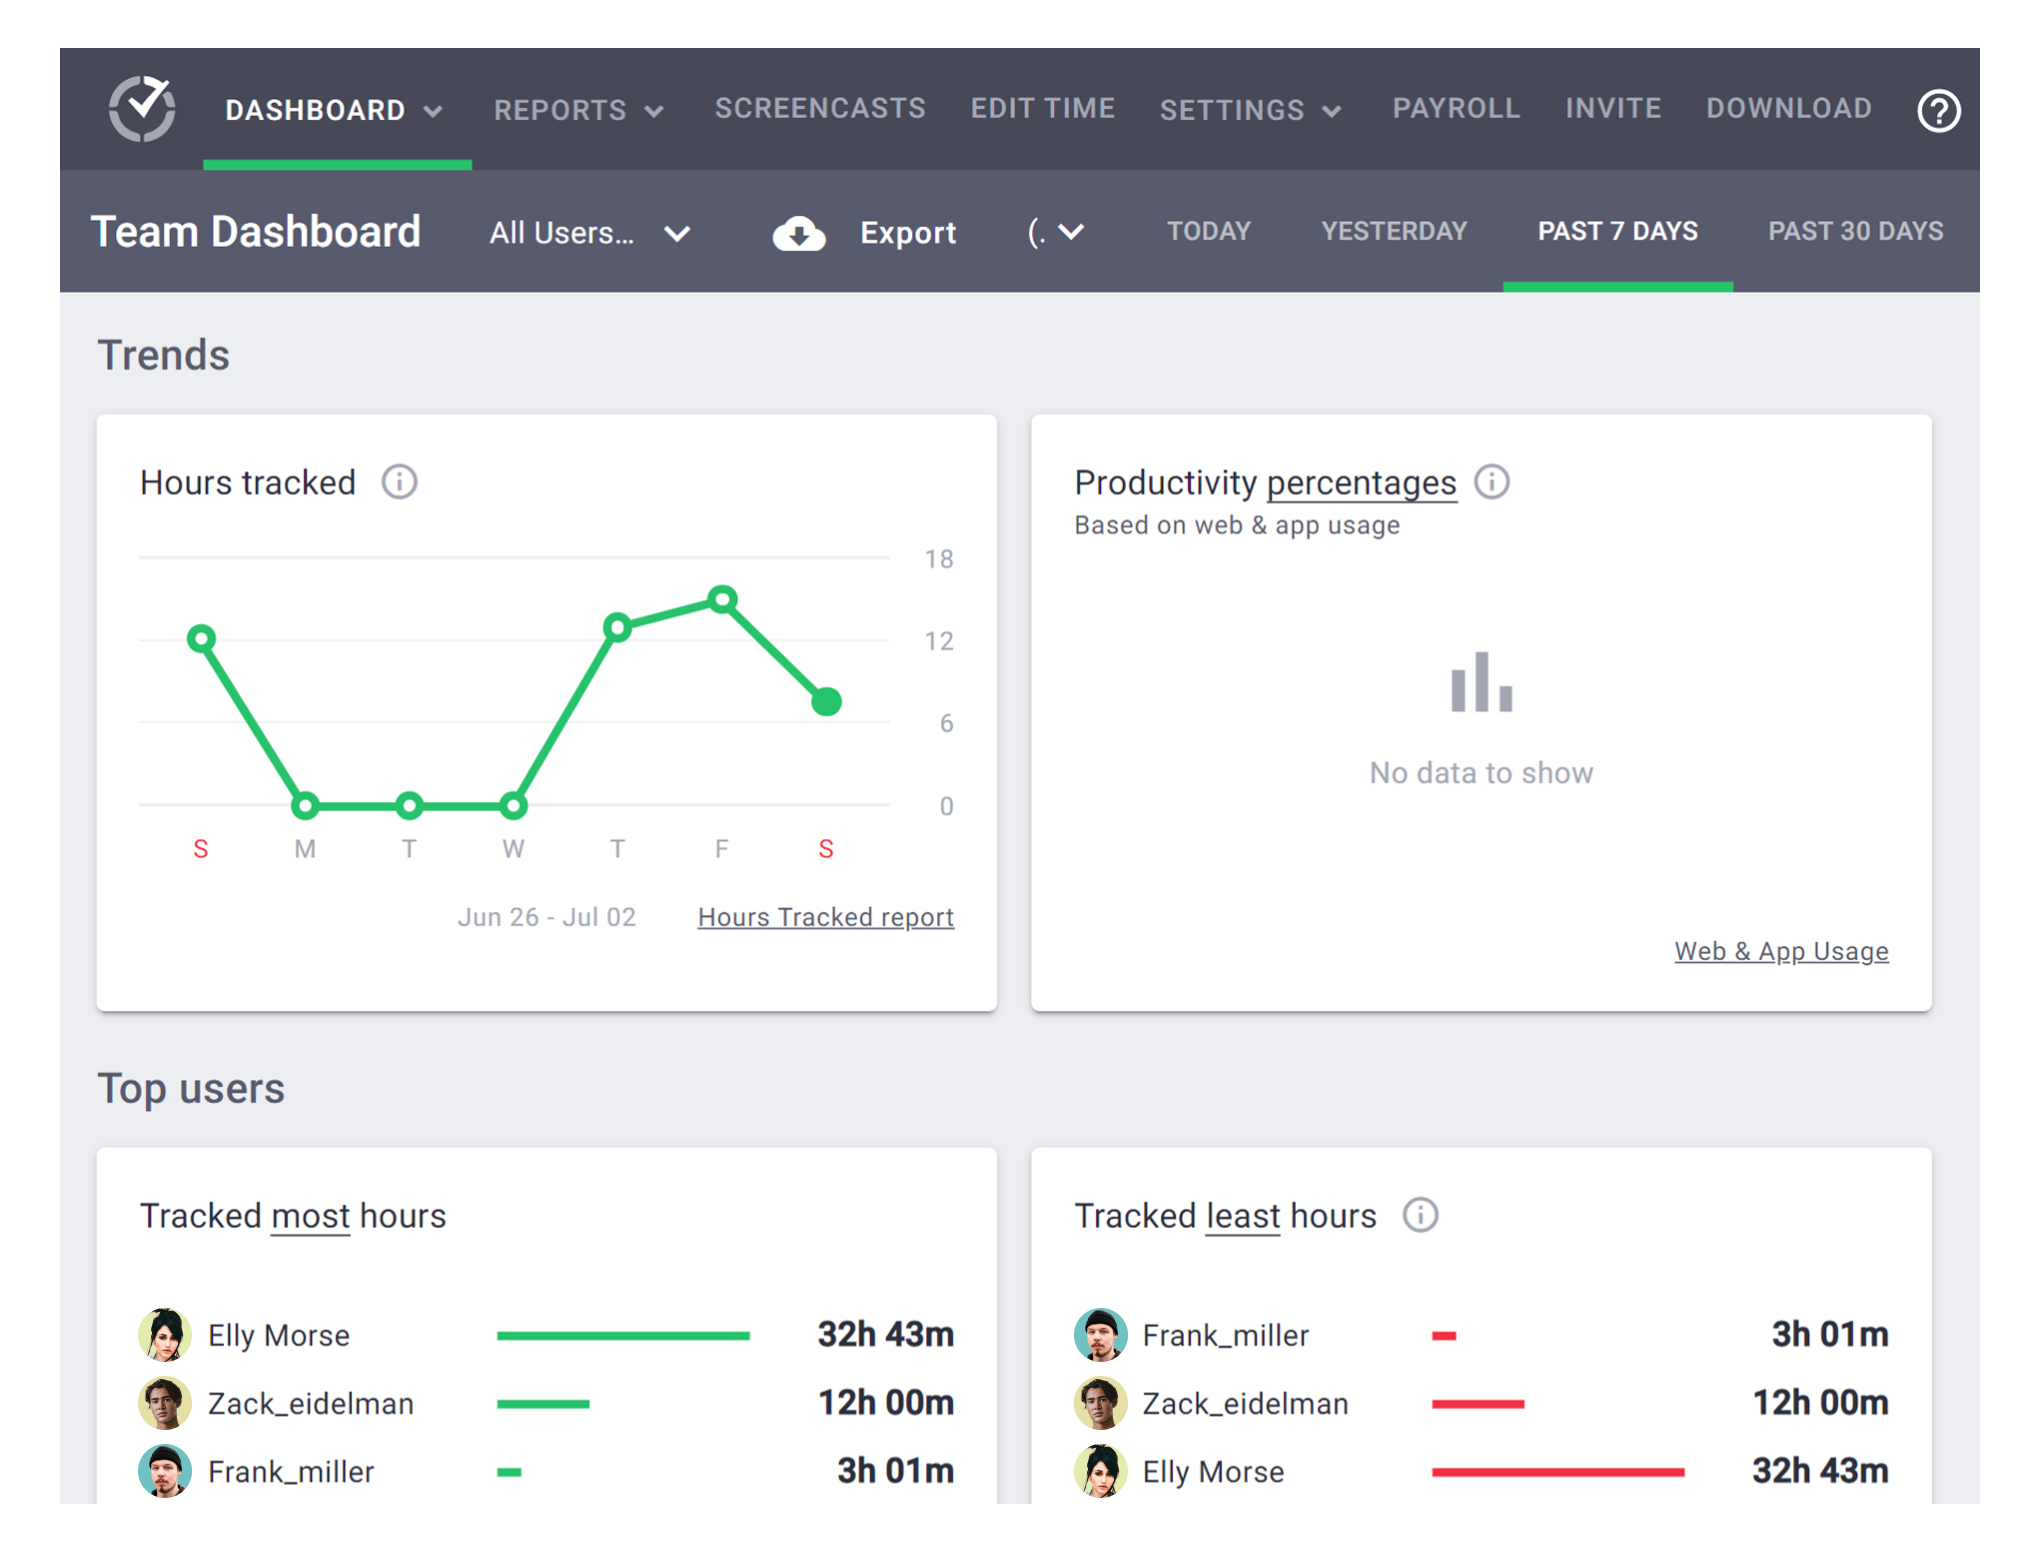
Task: Open the Web & App Usage link
Action: pos(1780,951)
